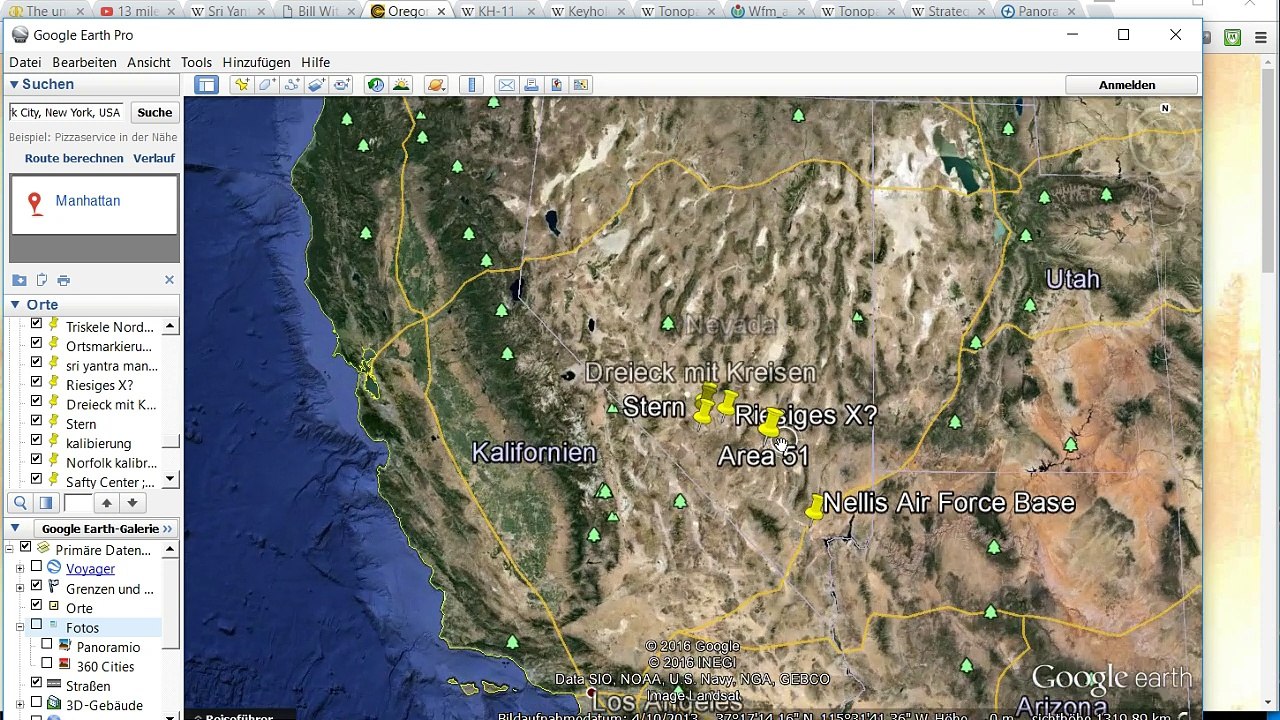Screen dimensions: 1280x720
Task: Click the layers list scrollbar up arrow
Action: (x=170, y=549)
